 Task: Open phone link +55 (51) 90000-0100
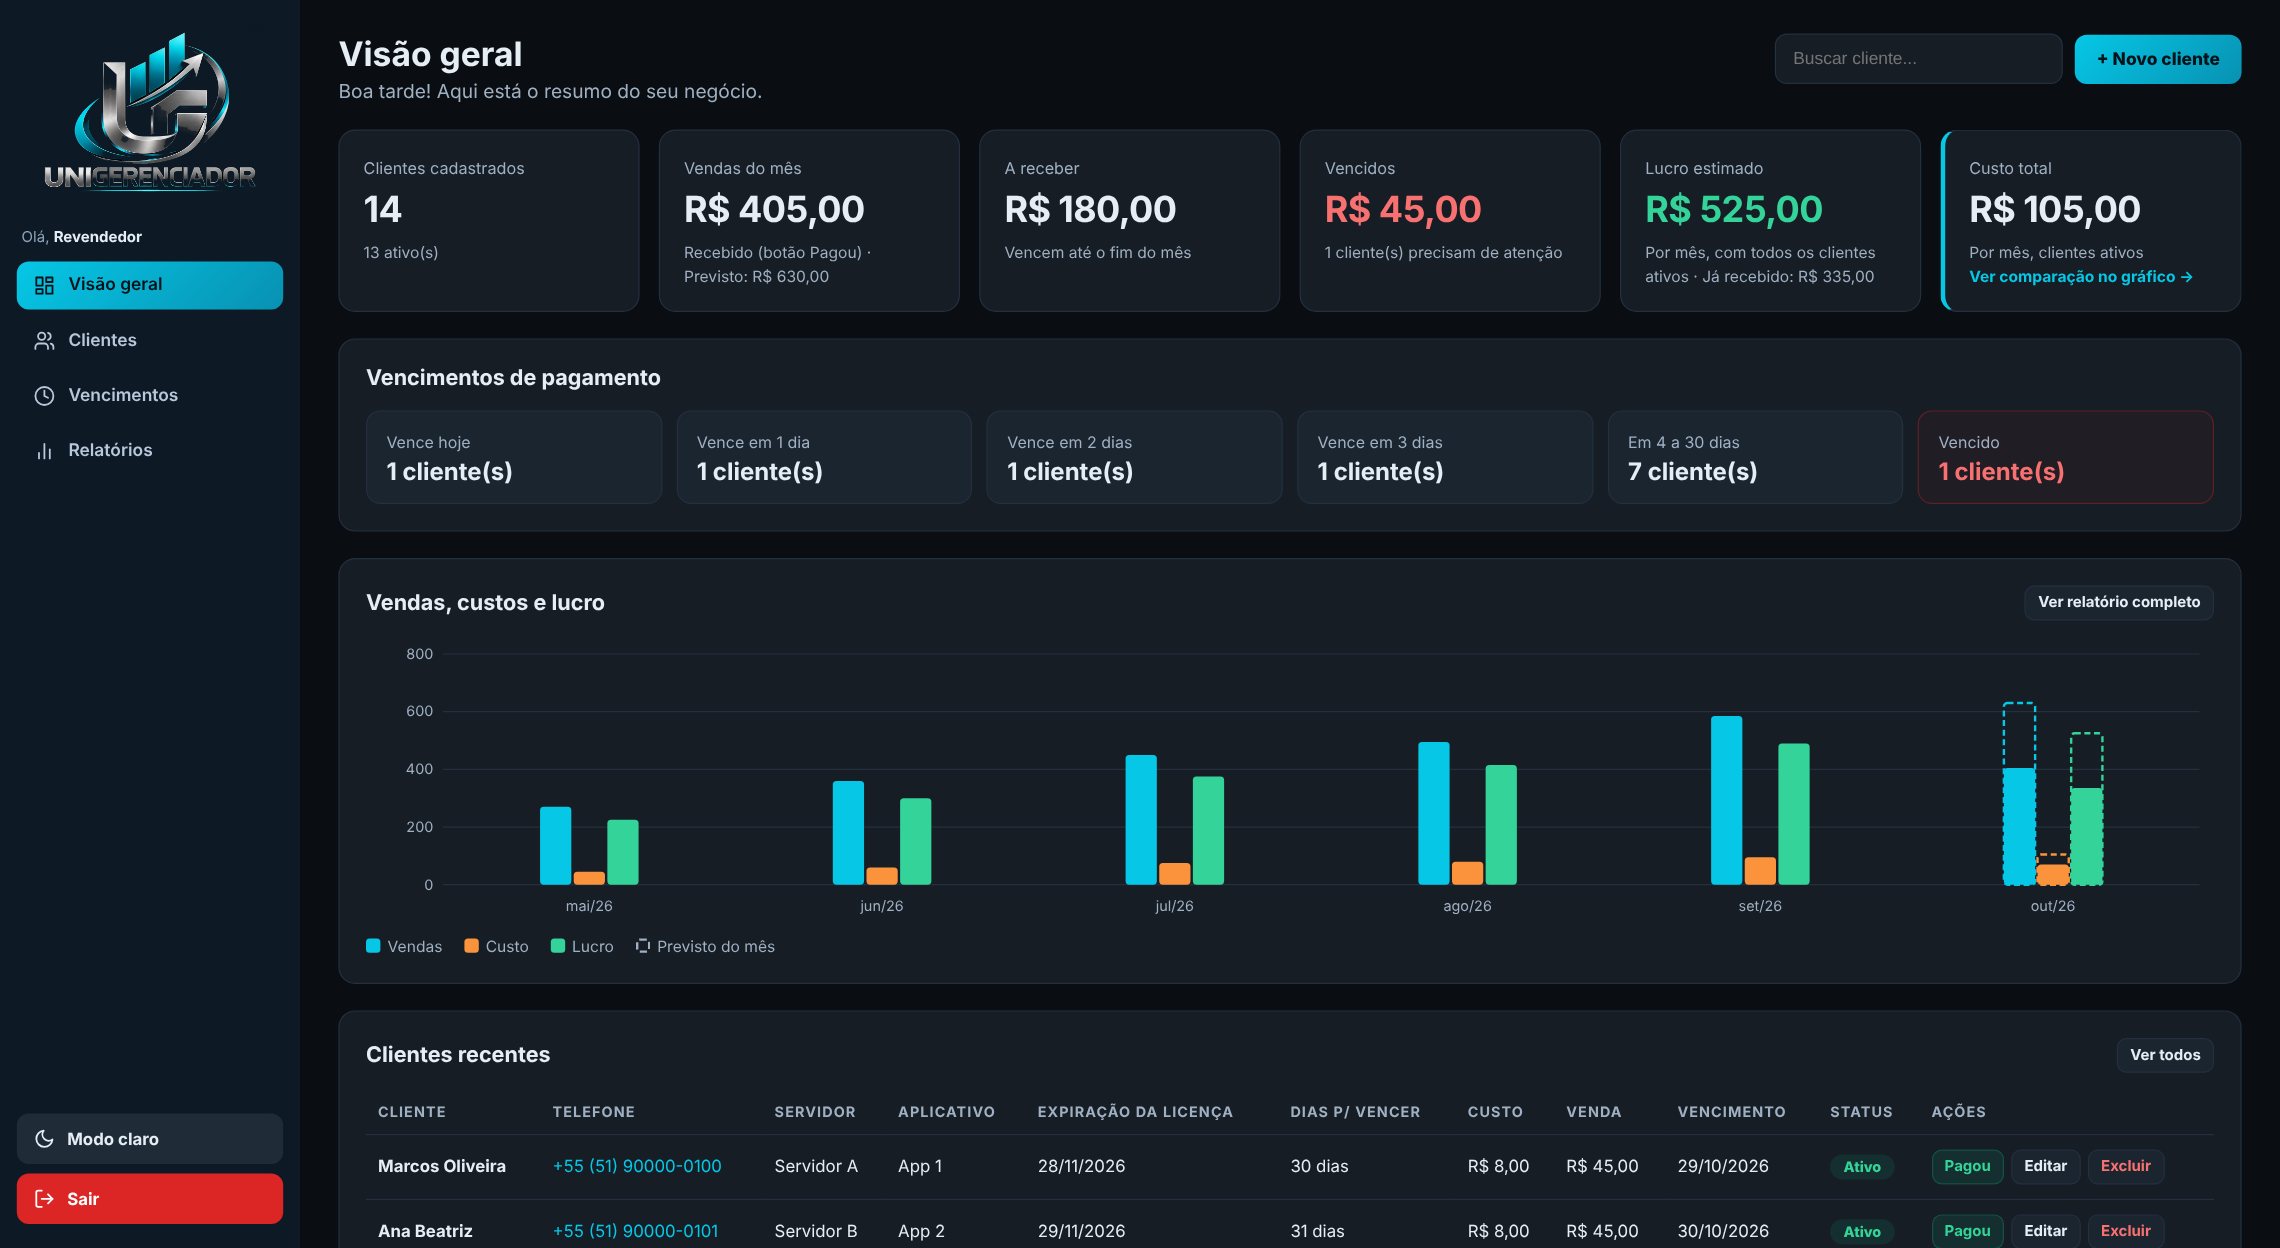637,1166
